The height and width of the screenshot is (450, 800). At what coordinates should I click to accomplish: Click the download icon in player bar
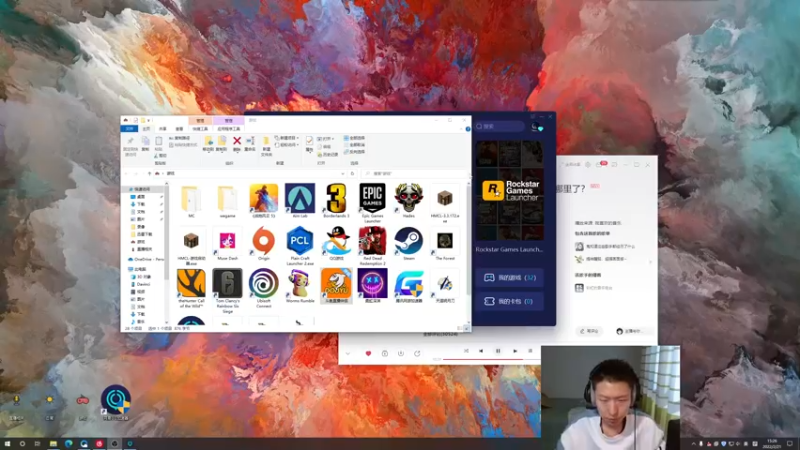click(x=401, y=353)
